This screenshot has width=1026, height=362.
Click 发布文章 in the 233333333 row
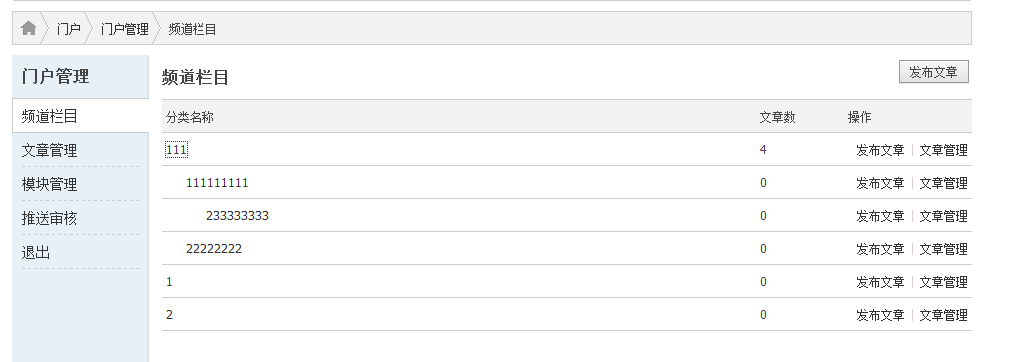(880, 215)
